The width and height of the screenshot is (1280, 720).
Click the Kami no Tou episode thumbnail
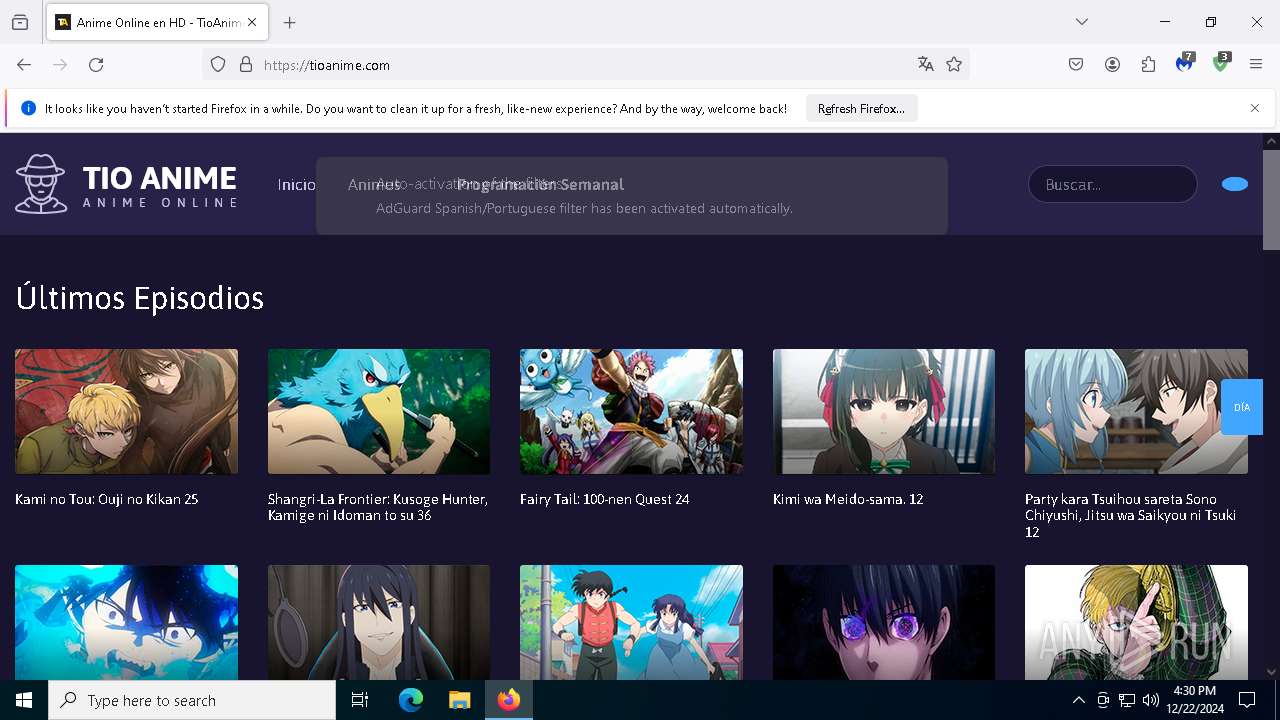[x=126, y=411]
